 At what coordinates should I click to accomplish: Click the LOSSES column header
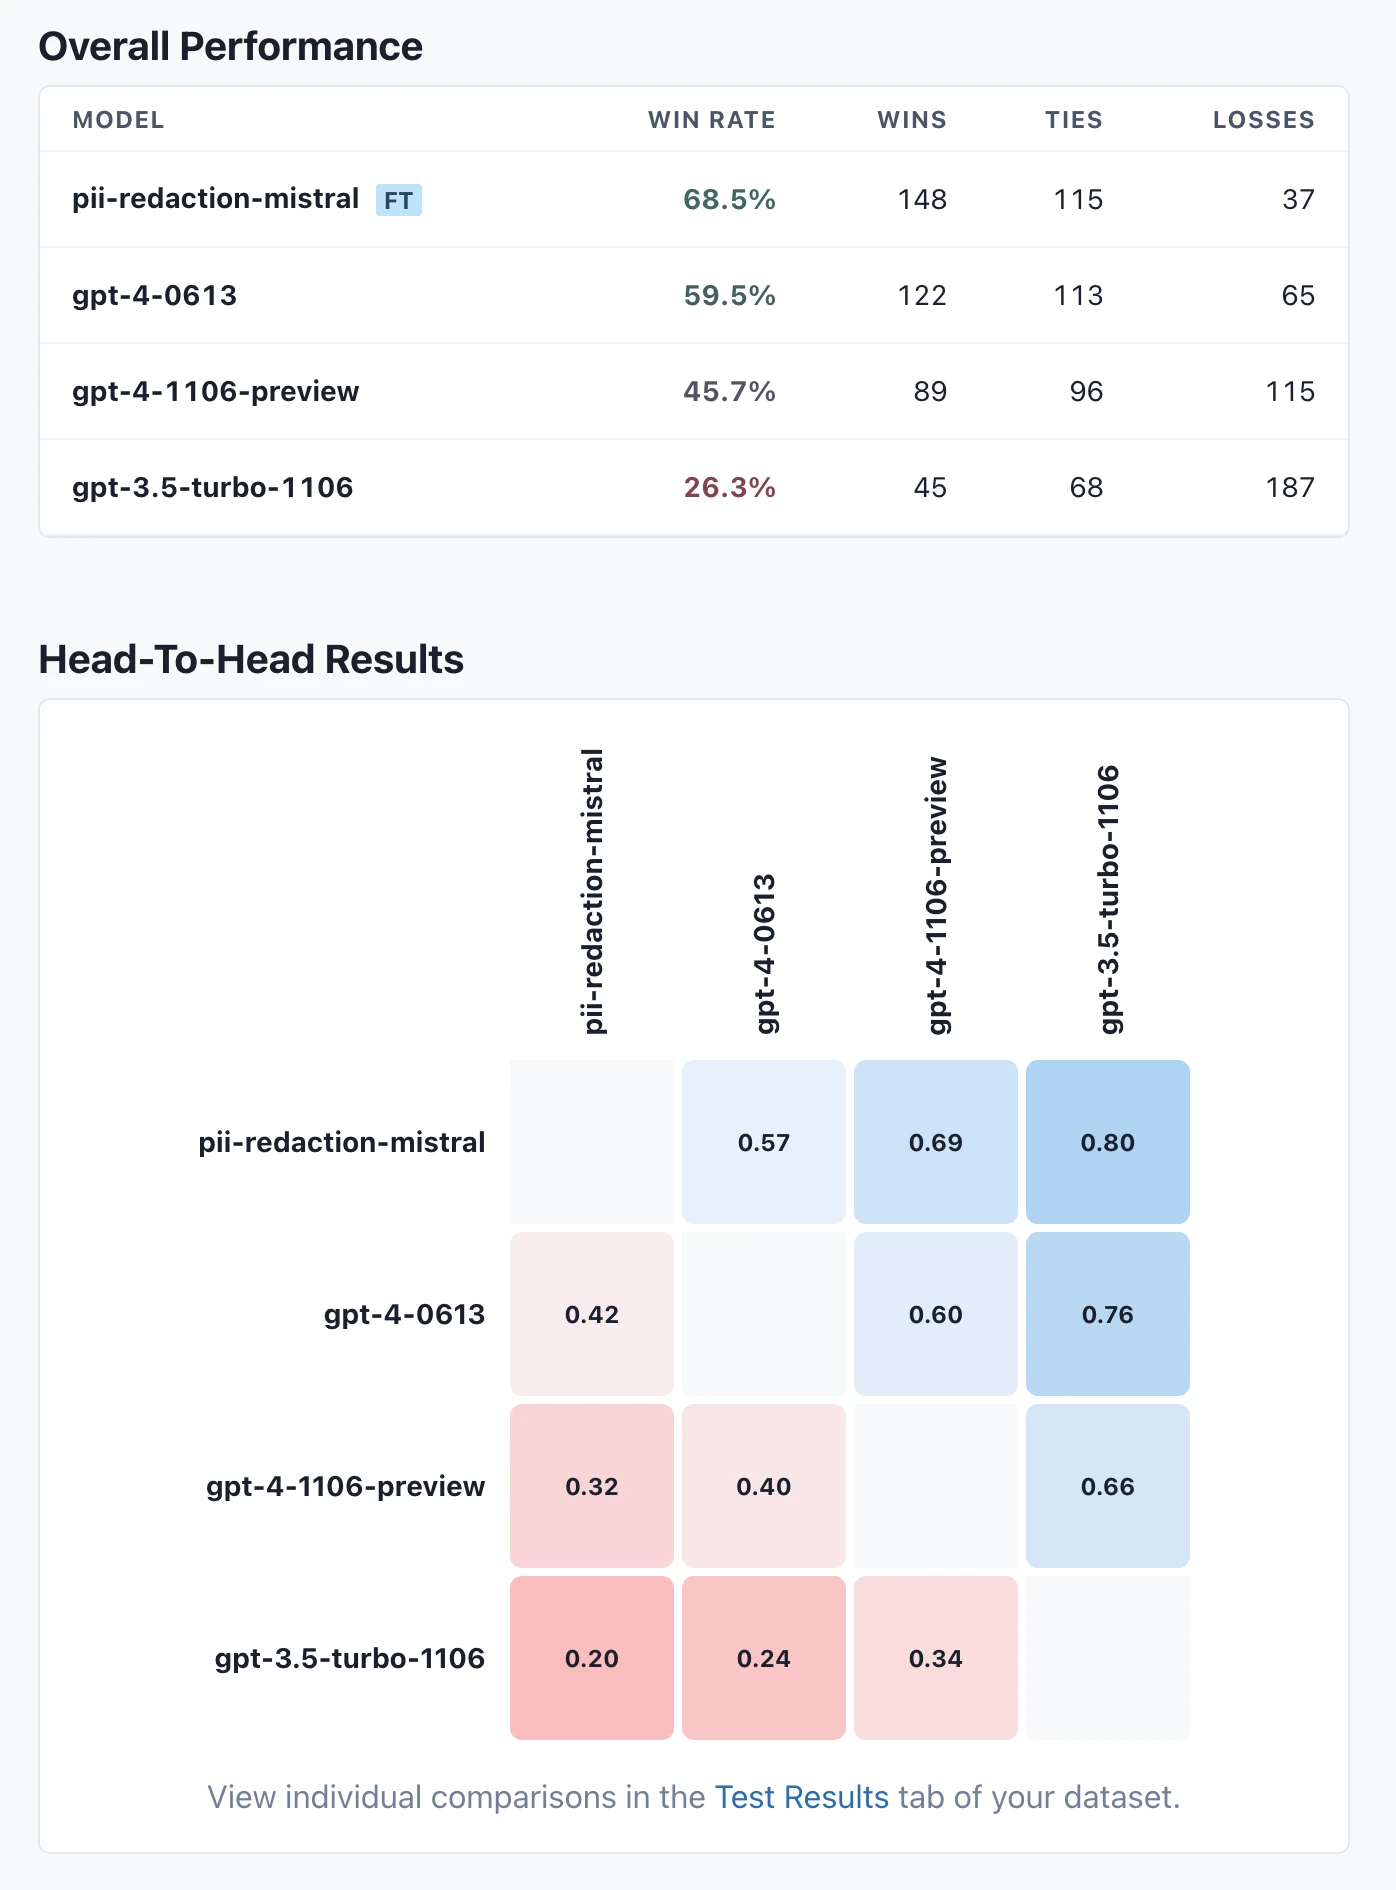point(1263,120)
